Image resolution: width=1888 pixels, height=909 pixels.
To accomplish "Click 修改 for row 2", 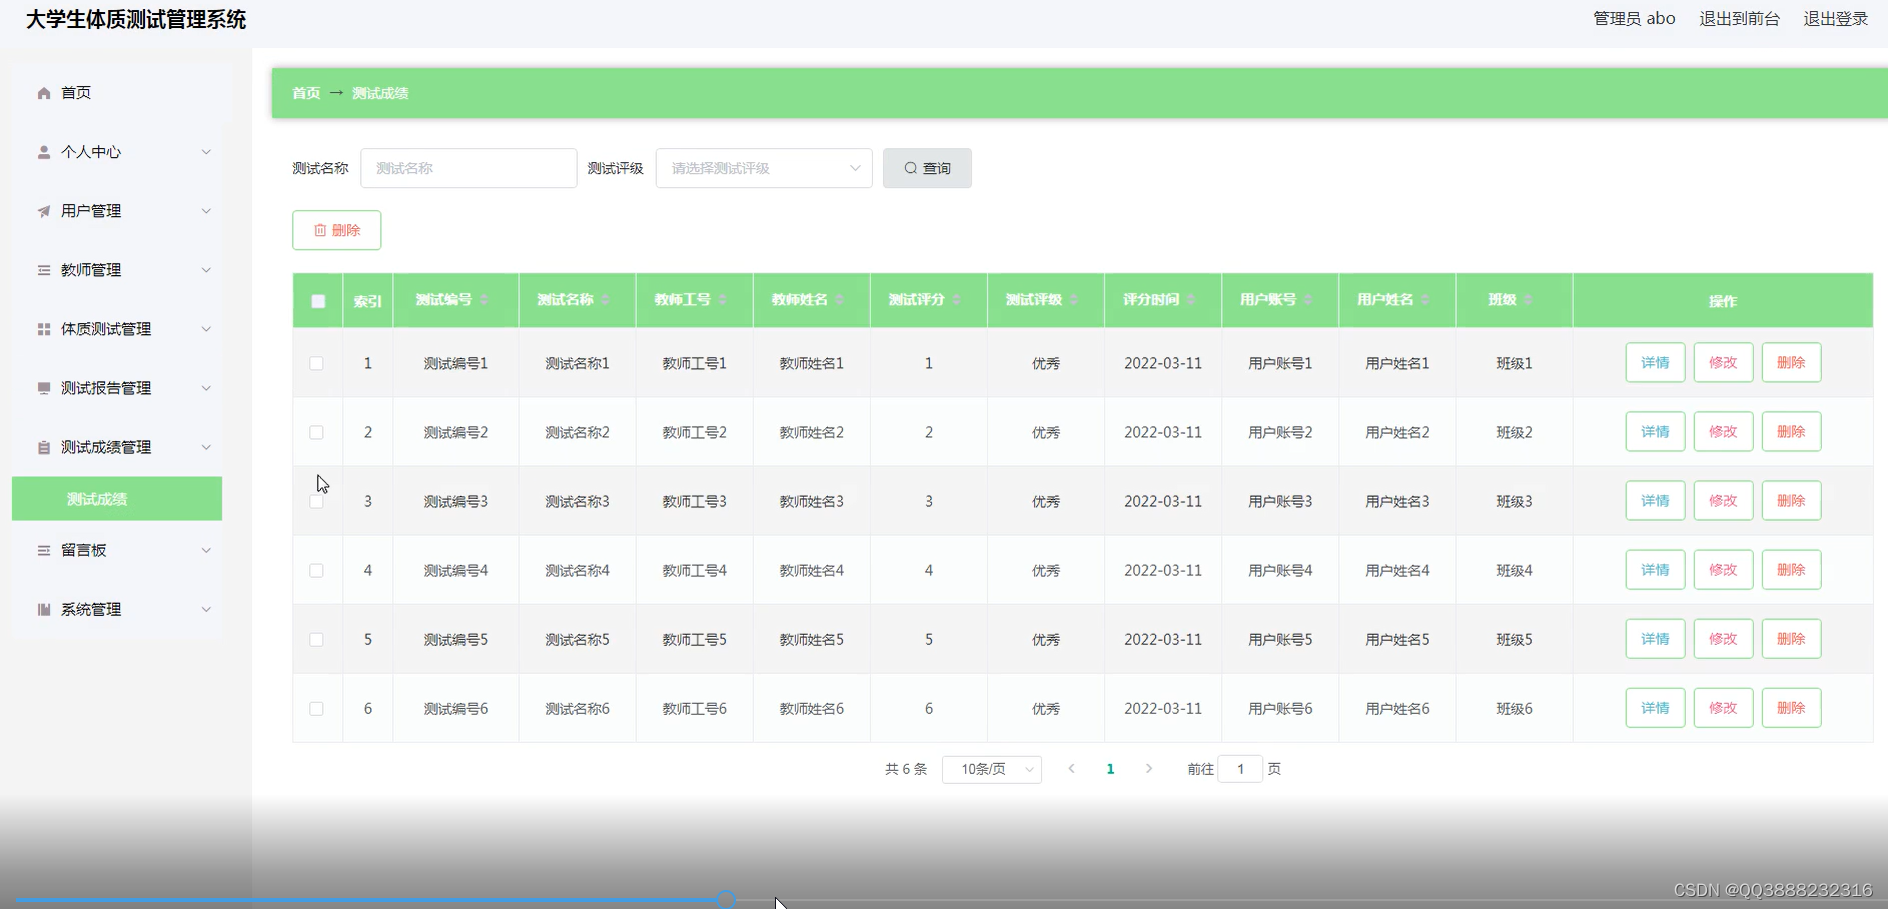I will [1723, 431].
